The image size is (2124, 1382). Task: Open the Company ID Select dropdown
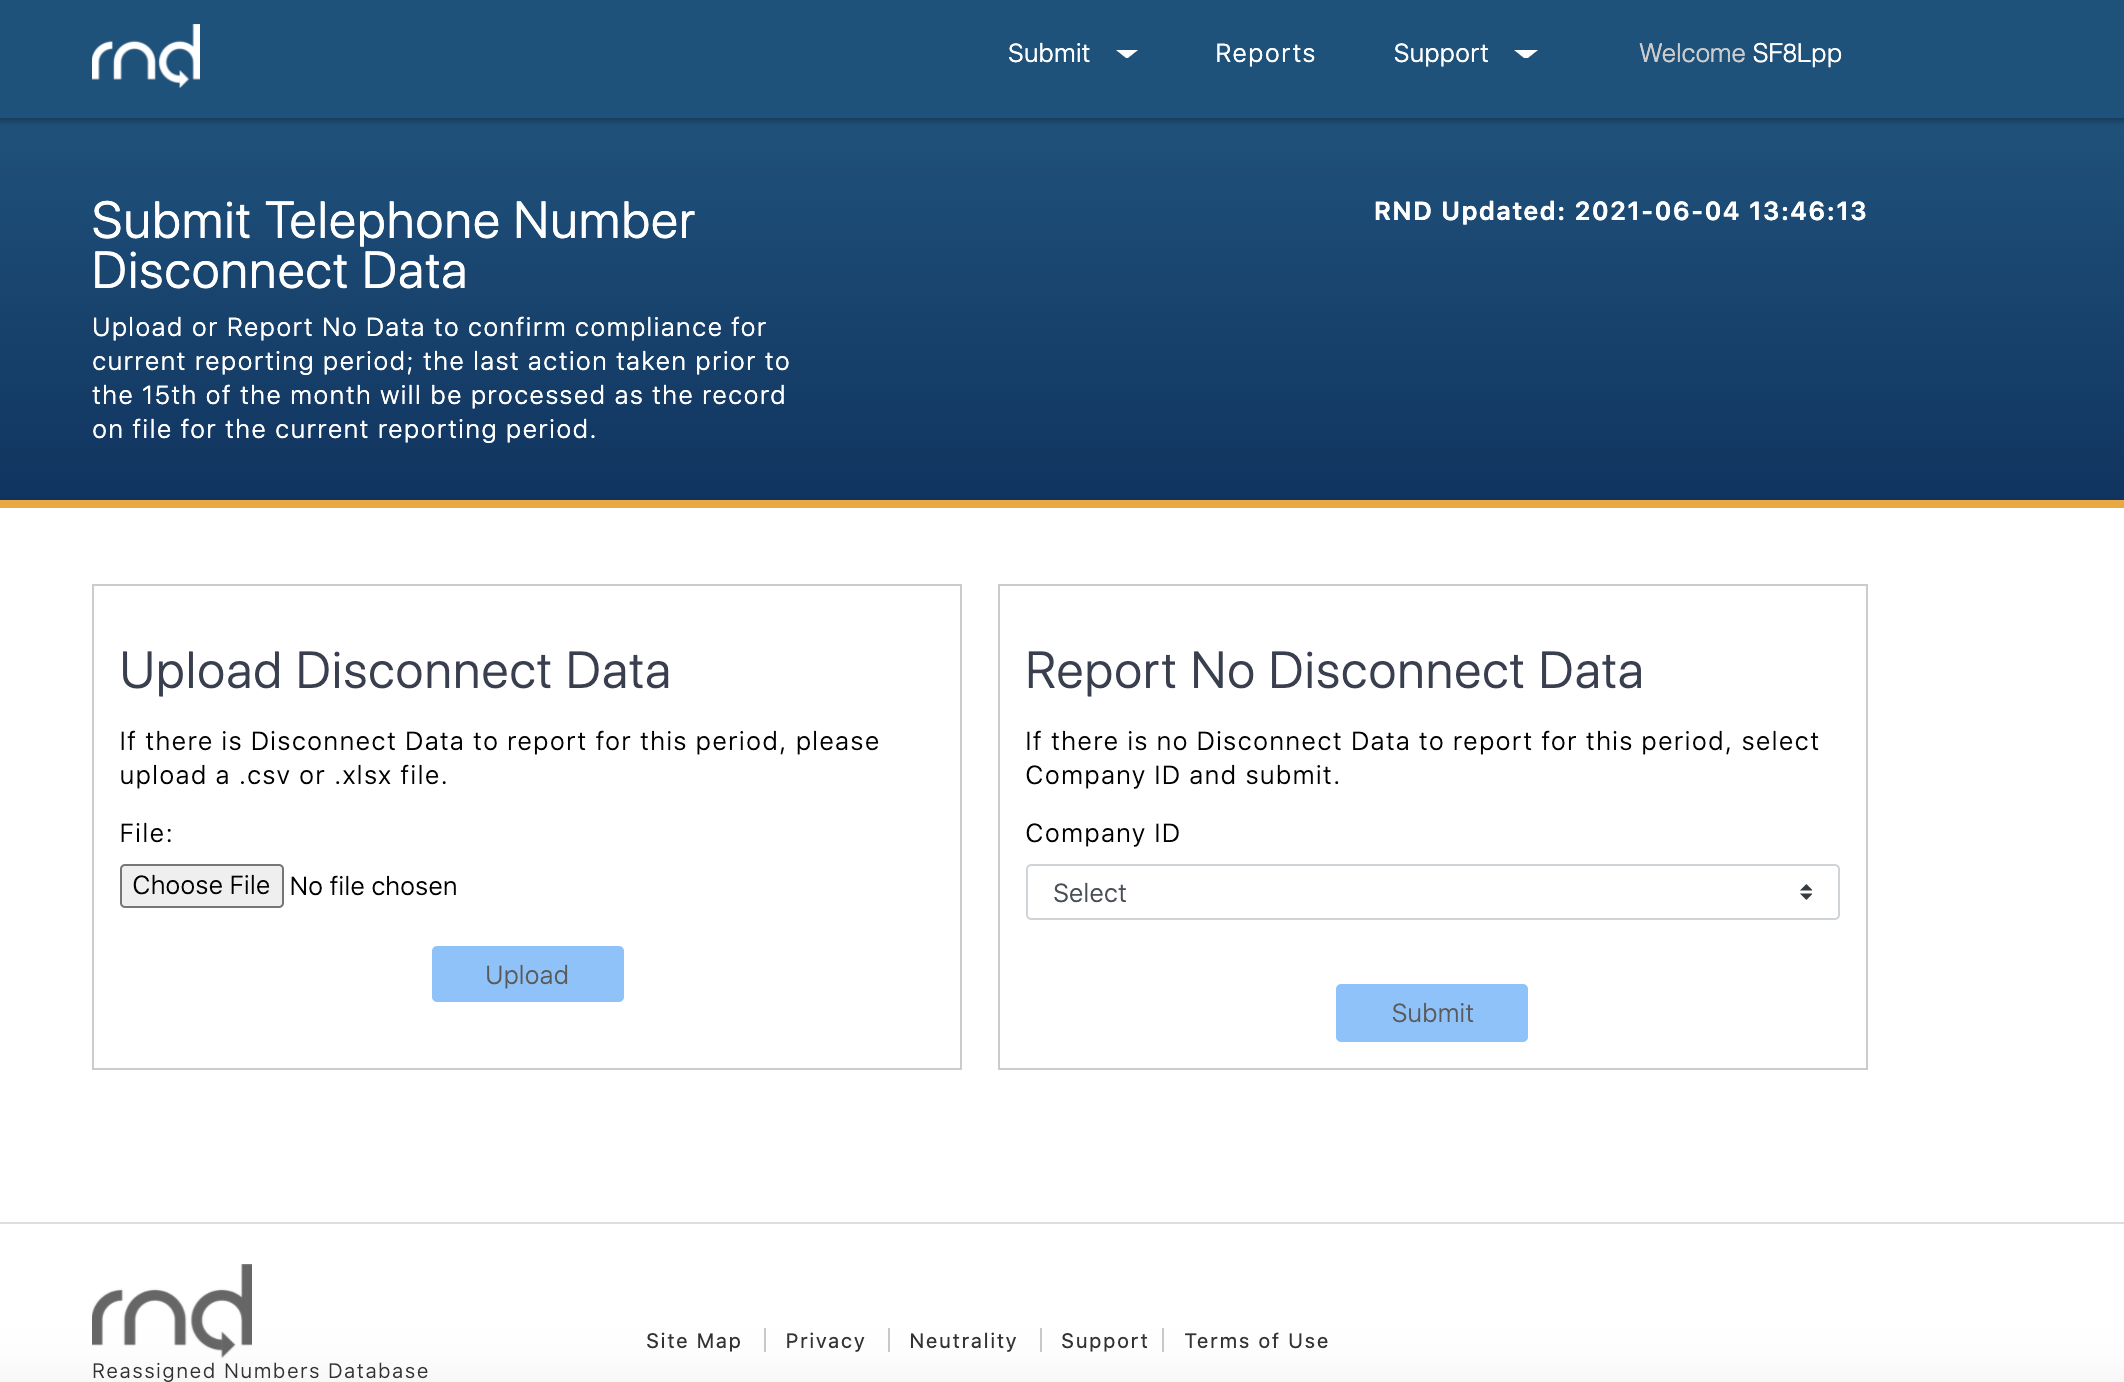coord(1431,892)
